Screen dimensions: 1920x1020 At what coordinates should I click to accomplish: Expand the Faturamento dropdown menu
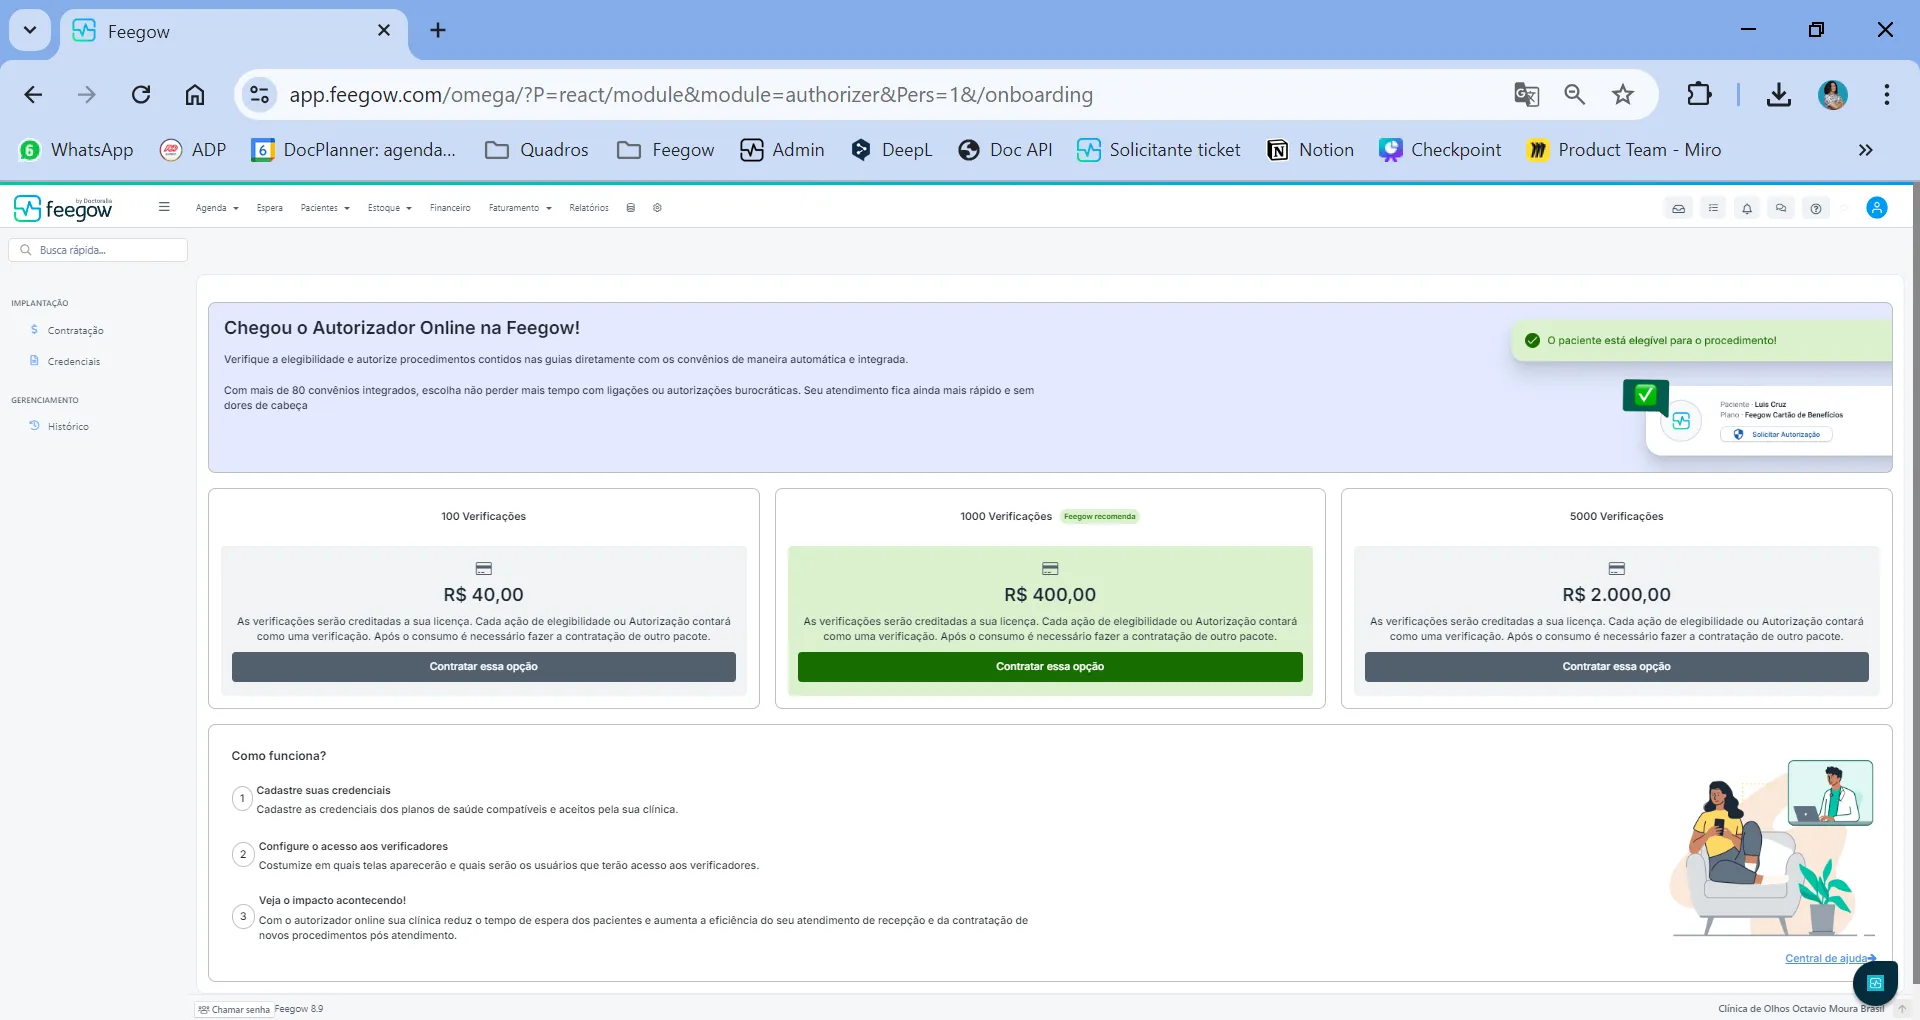click(520, 208)
